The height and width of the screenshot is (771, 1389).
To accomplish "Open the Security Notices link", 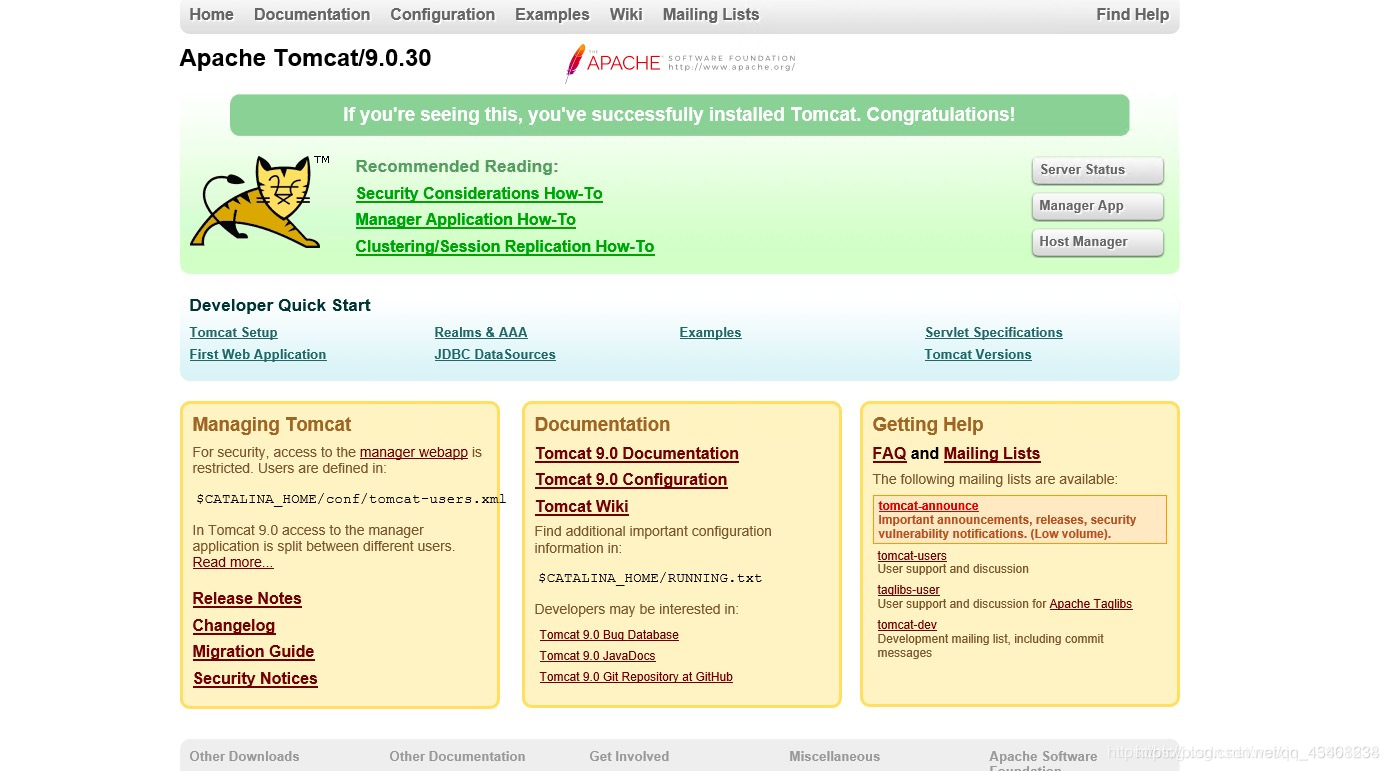I will (255, 678).
